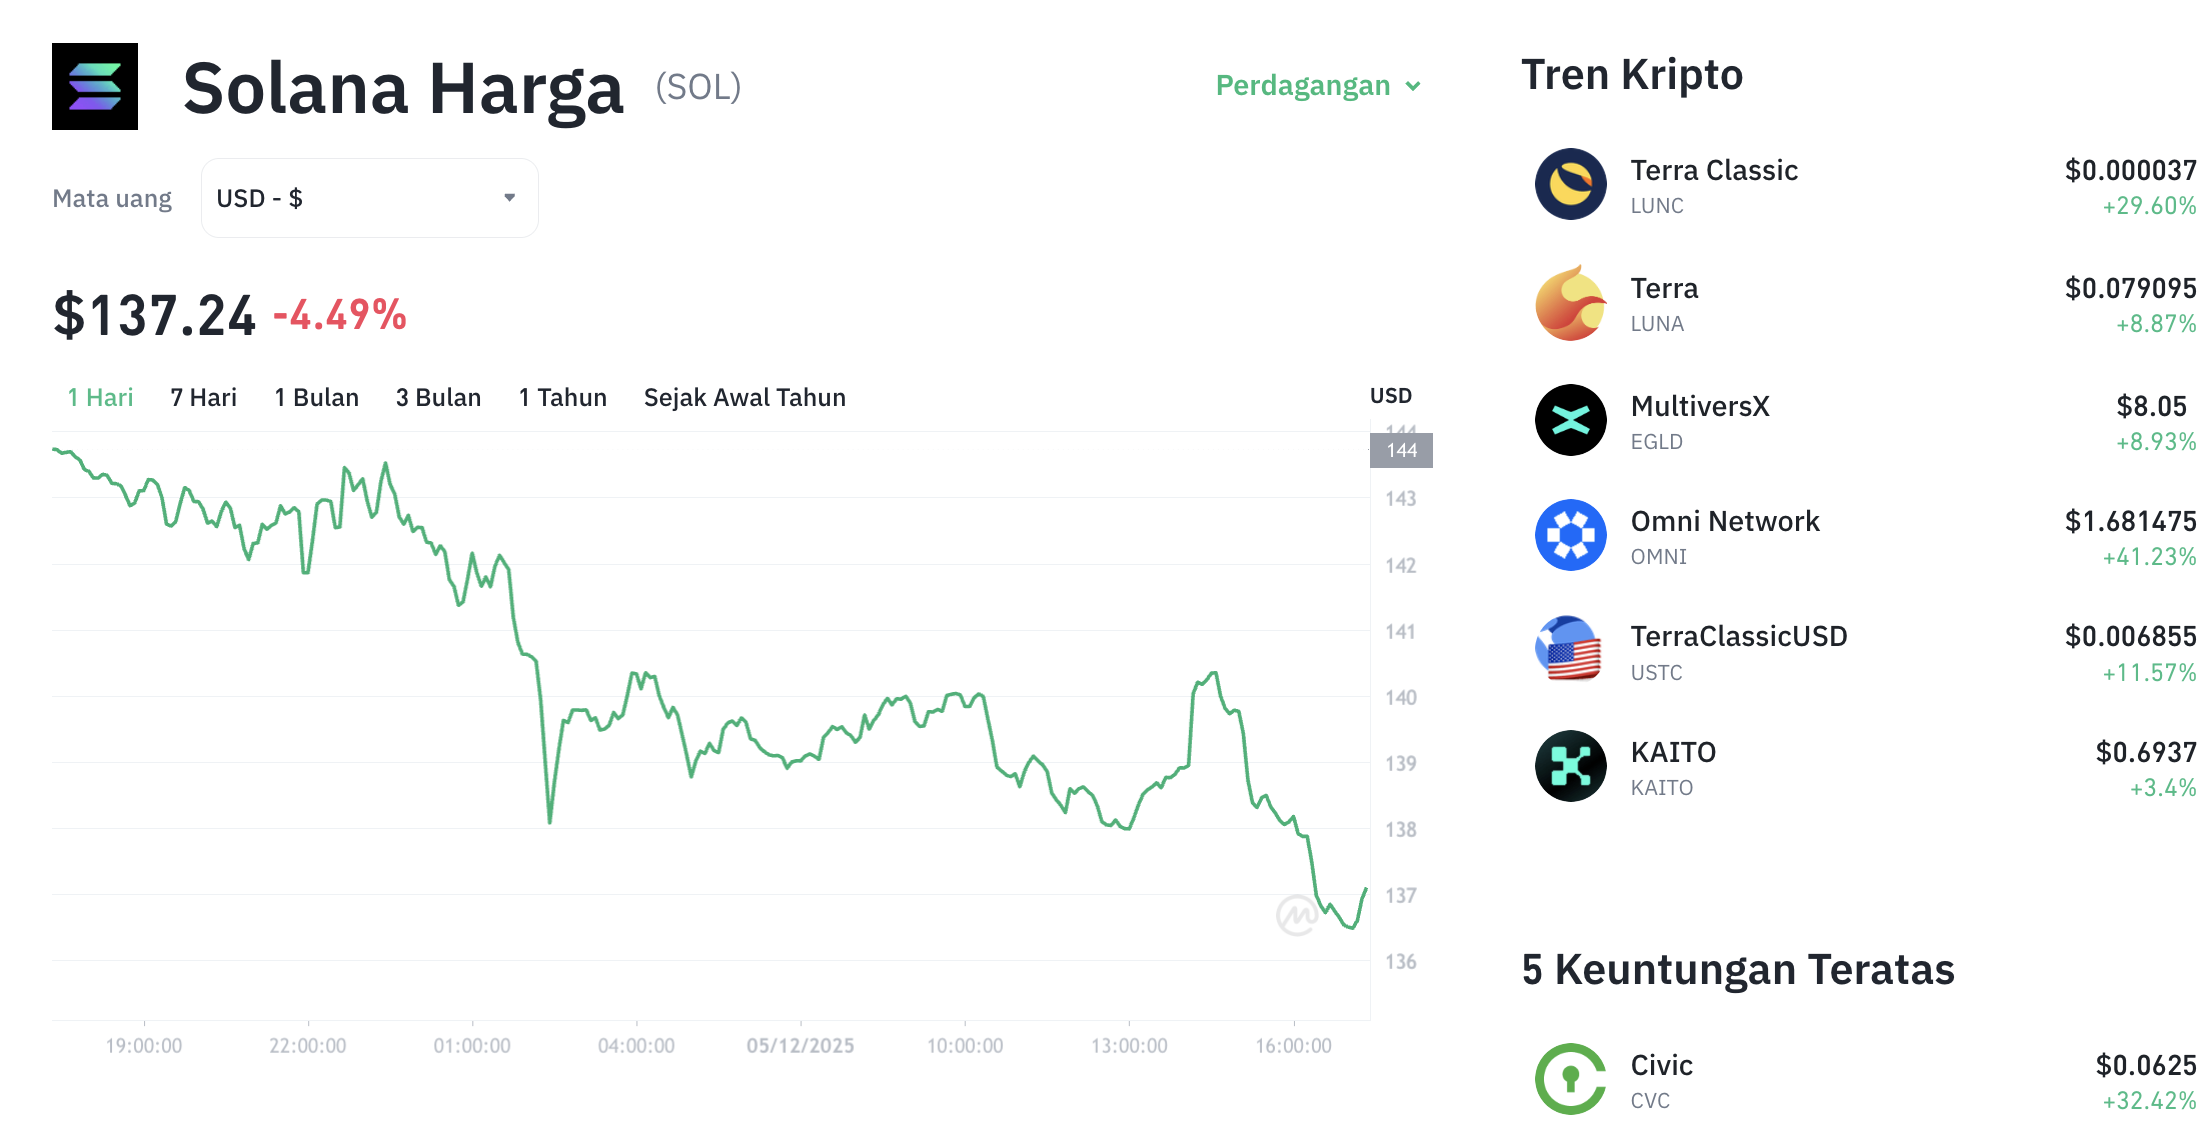Click the 144 price marker on the axis
2208x1128 pixels.
click(1400, 450)
